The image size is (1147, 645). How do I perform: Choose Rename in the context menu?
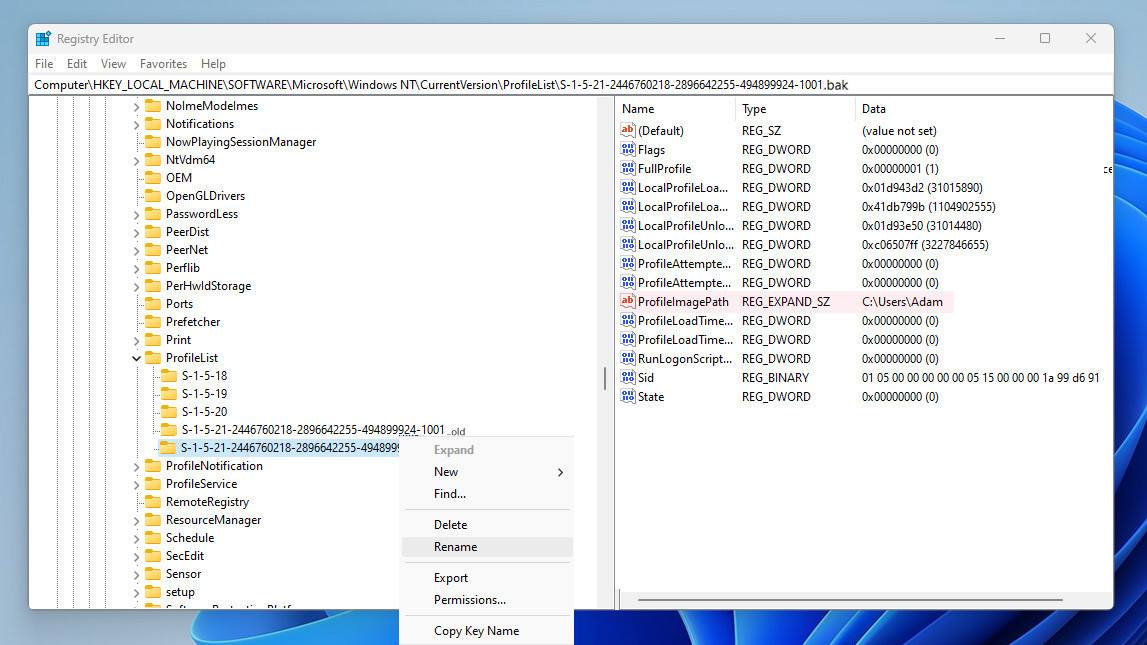click(487, 547)
